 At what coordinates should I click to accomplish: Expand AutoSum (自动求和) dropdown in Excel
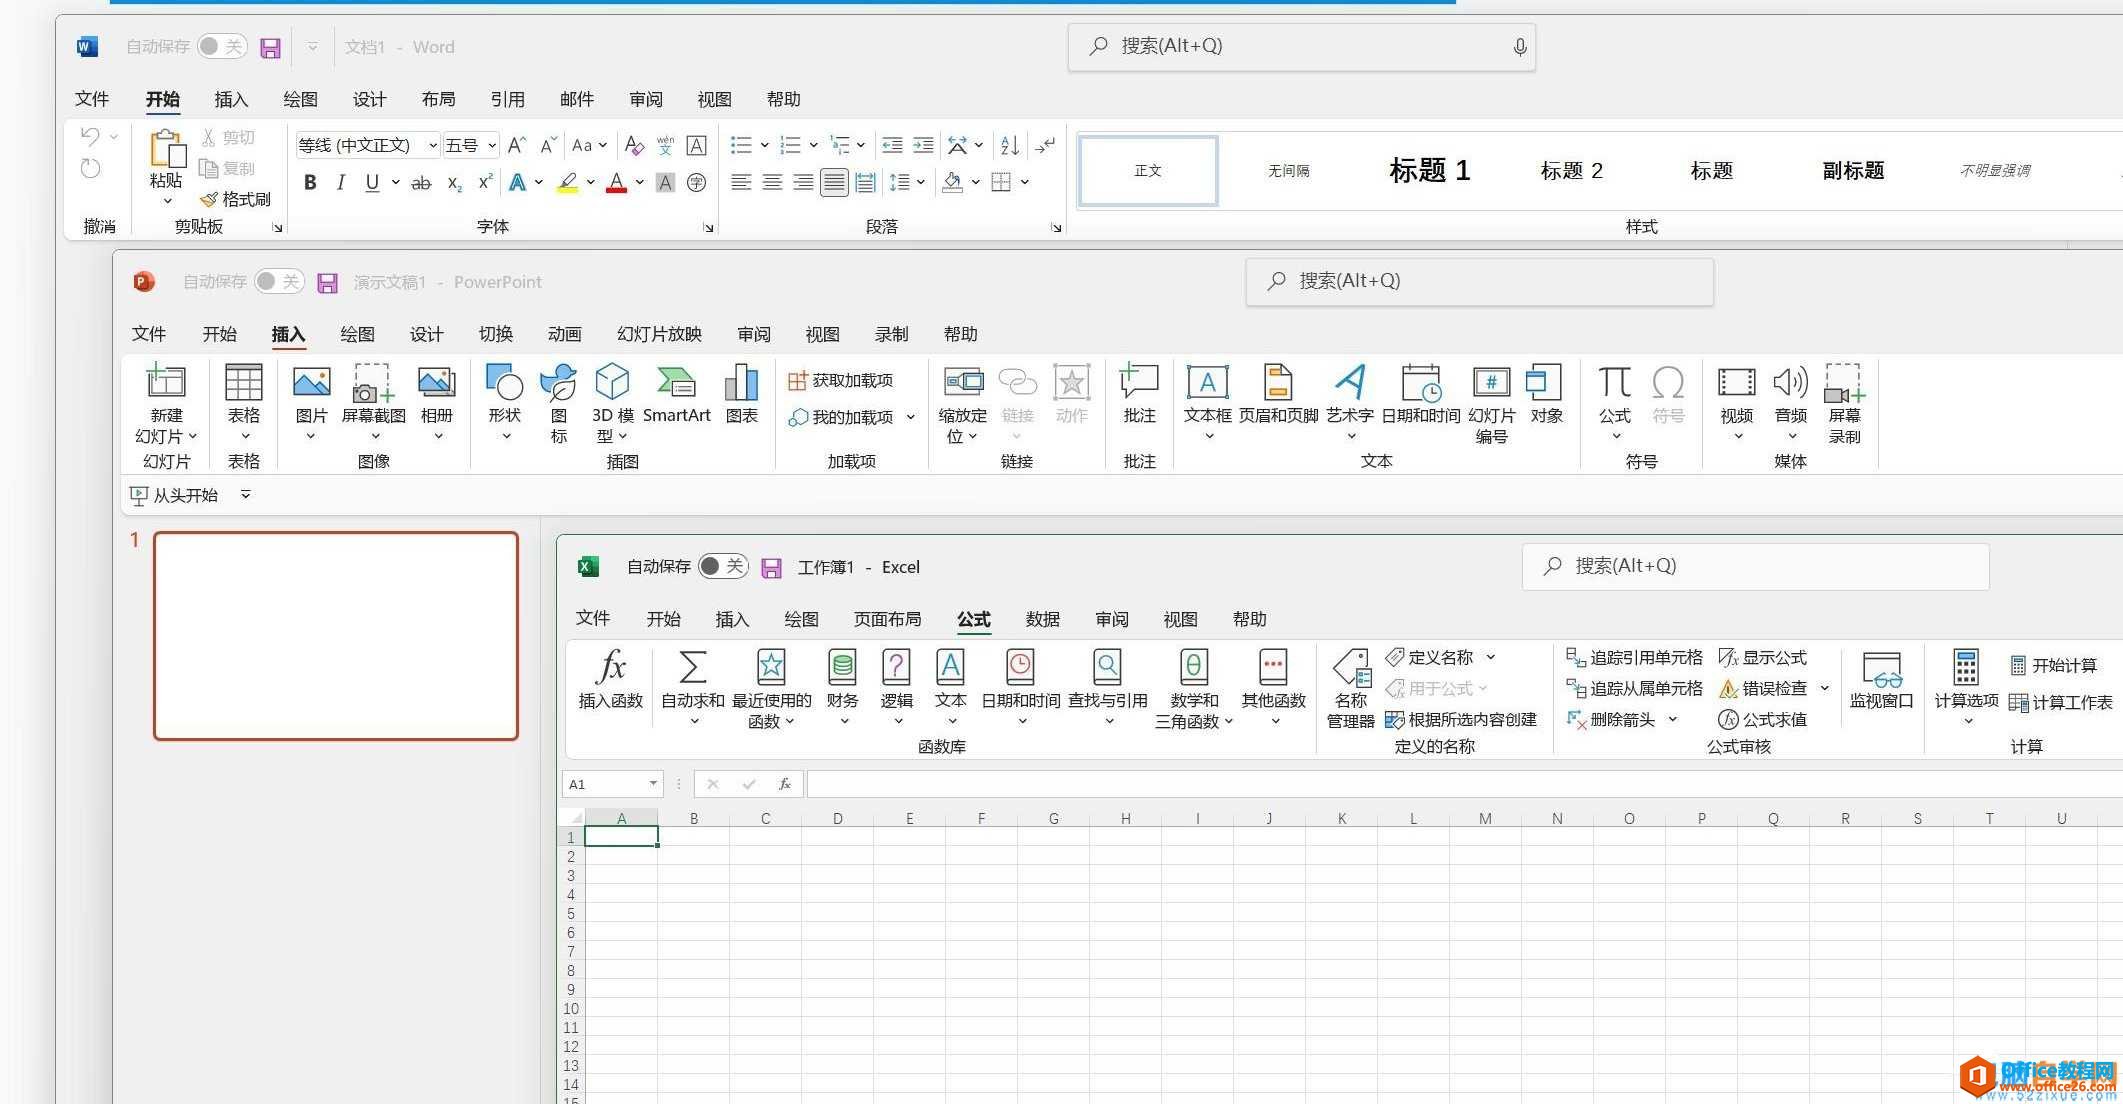(694, 721)
